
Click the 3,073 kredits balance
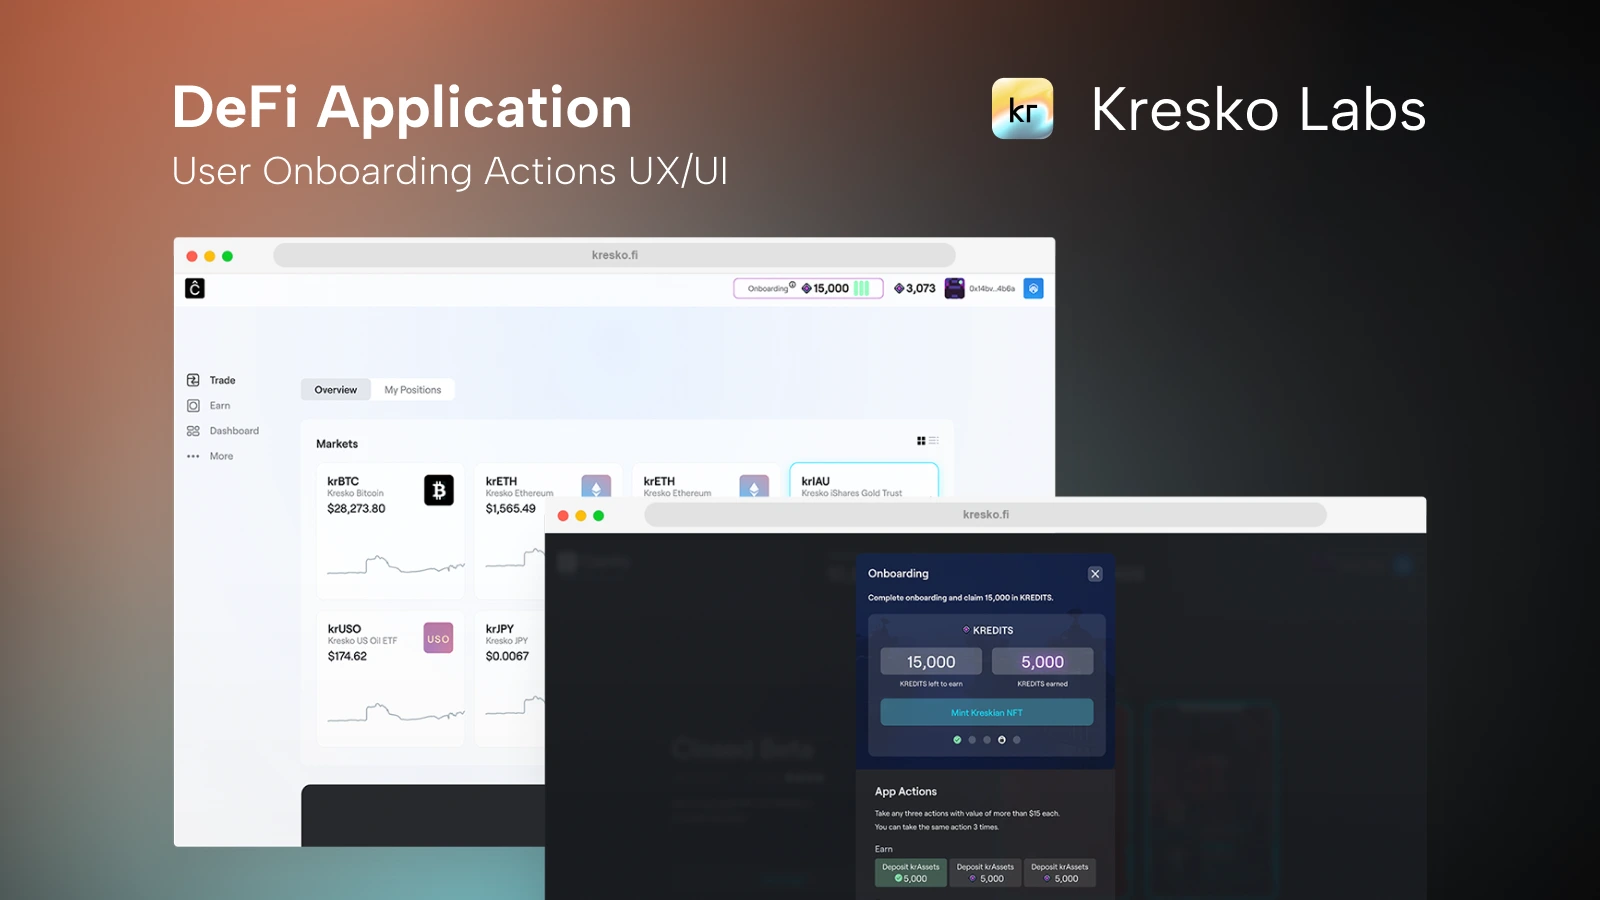915,288
